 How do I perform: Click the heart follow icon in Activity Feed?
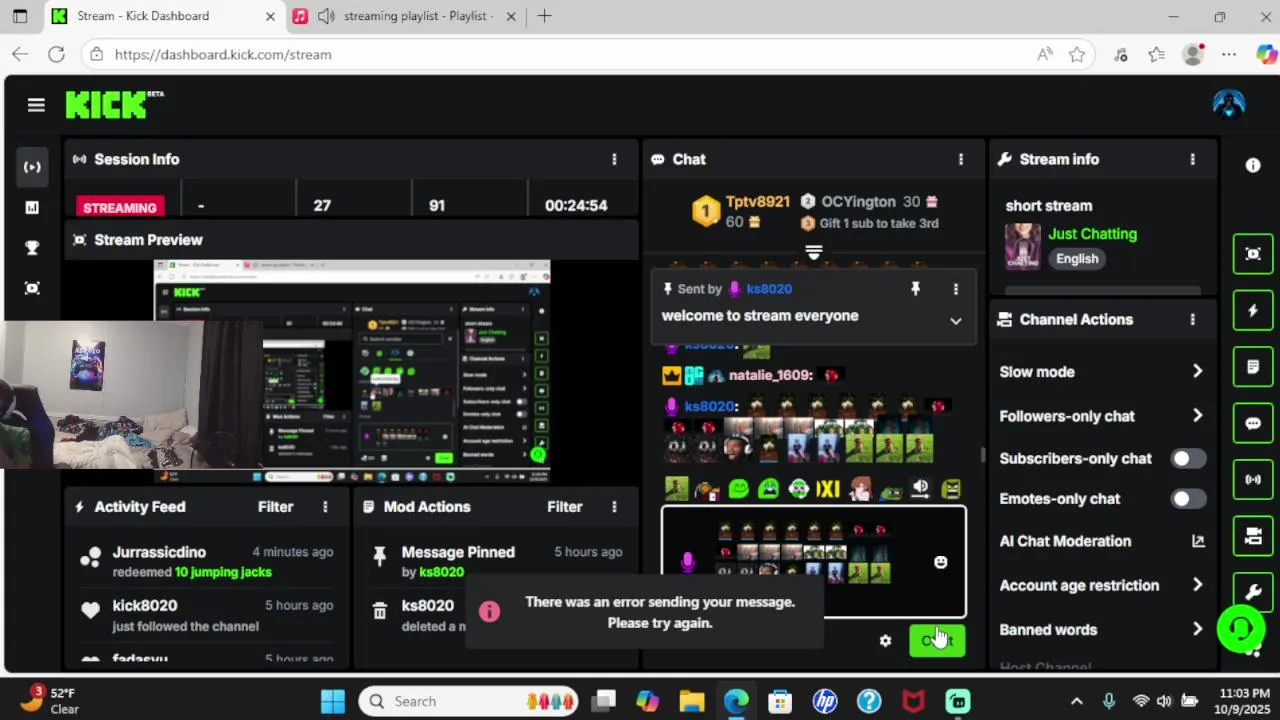[90, 610]
